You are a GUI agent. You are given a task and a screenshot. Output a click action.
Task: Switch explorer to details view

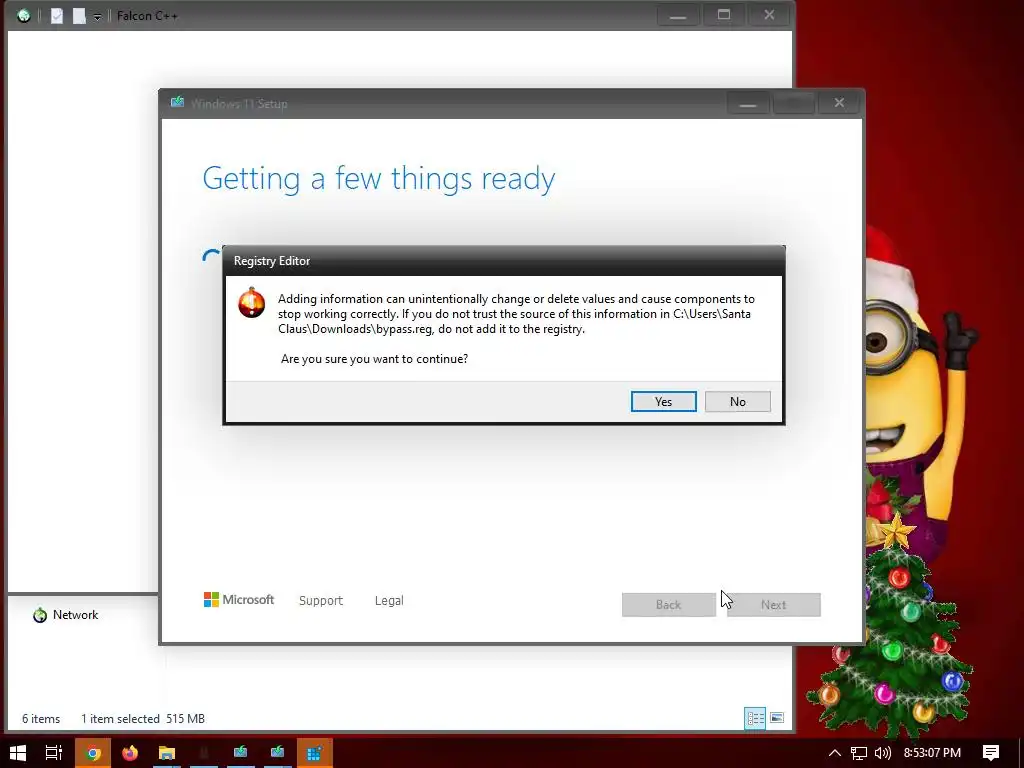tap(756, 718)
